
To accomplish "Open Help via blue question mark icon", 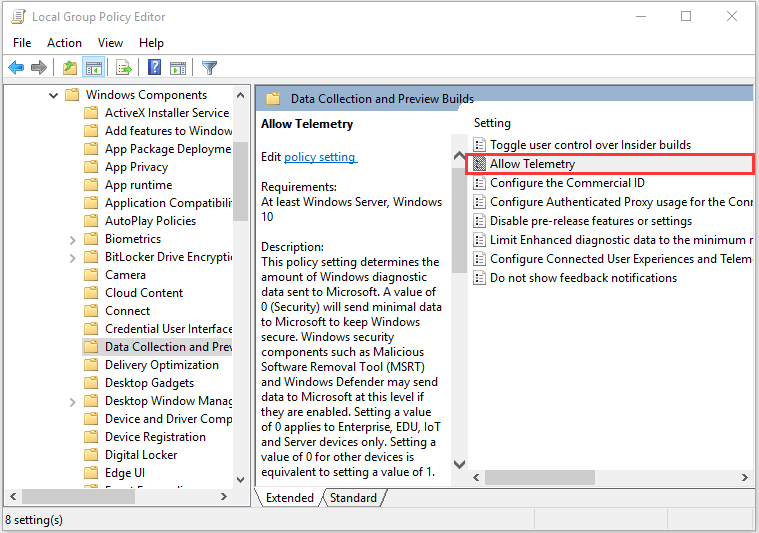I will pos(154,67).
